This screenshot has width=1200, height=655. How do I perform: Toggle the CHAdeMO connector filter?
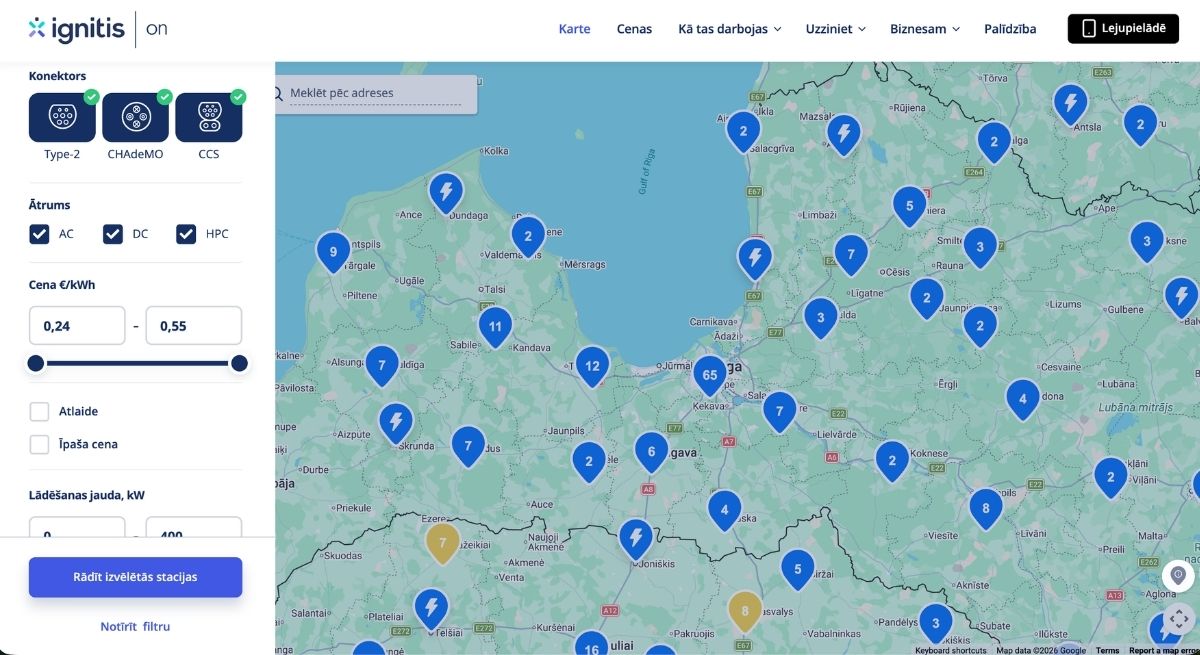(x=135, y=117)
